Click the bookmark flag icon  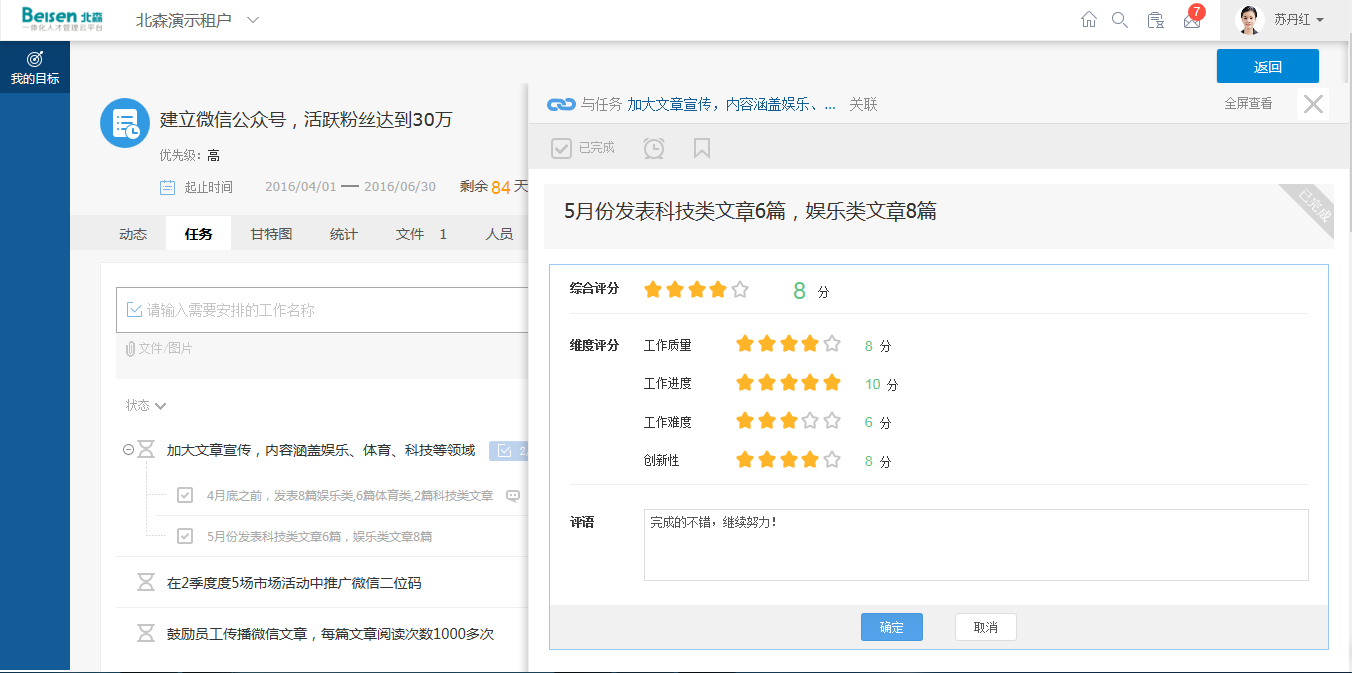pos(702,148)
